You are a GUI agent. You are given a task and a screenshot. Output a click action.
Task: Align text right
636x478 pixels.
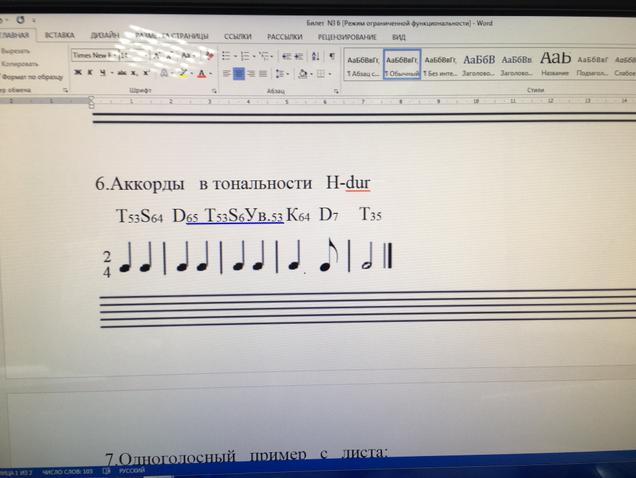point(251,74)
